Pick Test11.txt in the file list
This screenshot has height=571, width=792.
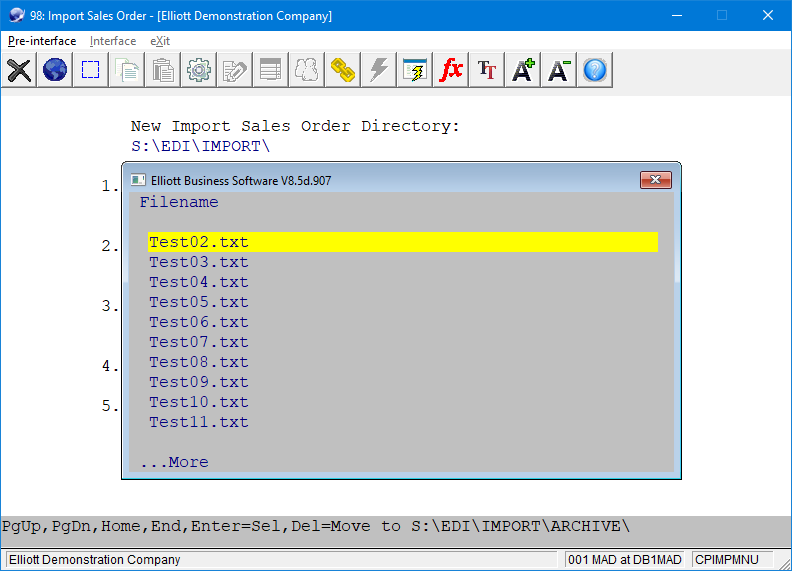click(x=199, y=422)
